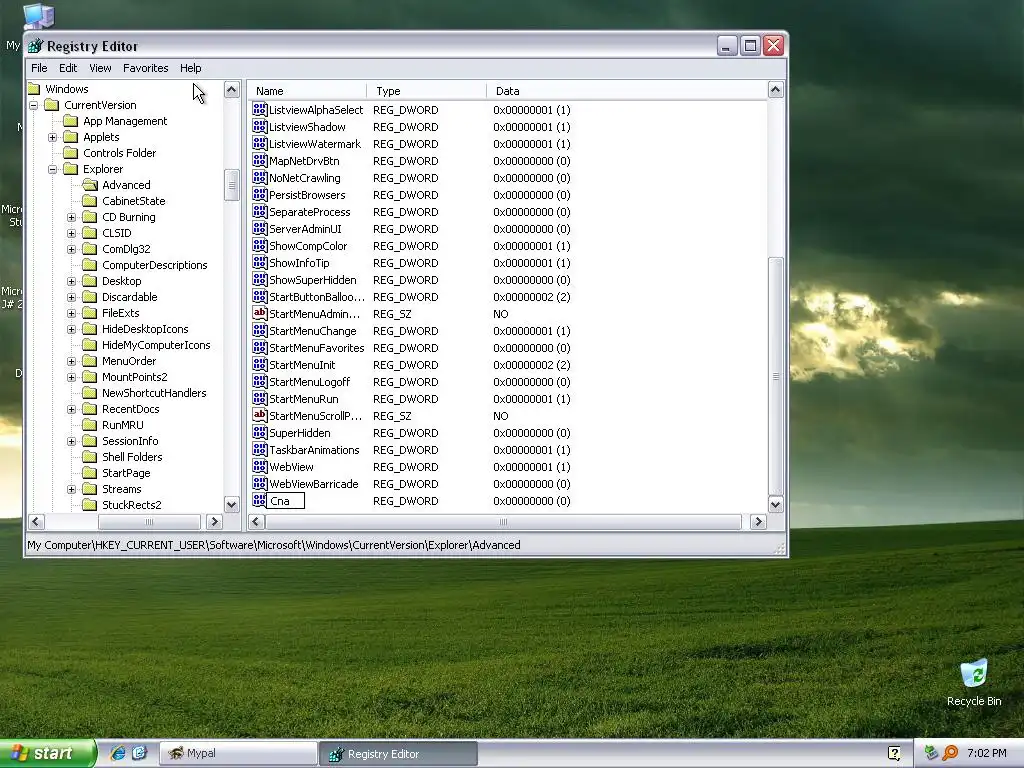Viewport: 1024px width, 768px height.
Task: Expand the CD Burning node
Action: (x=71, y=217)
